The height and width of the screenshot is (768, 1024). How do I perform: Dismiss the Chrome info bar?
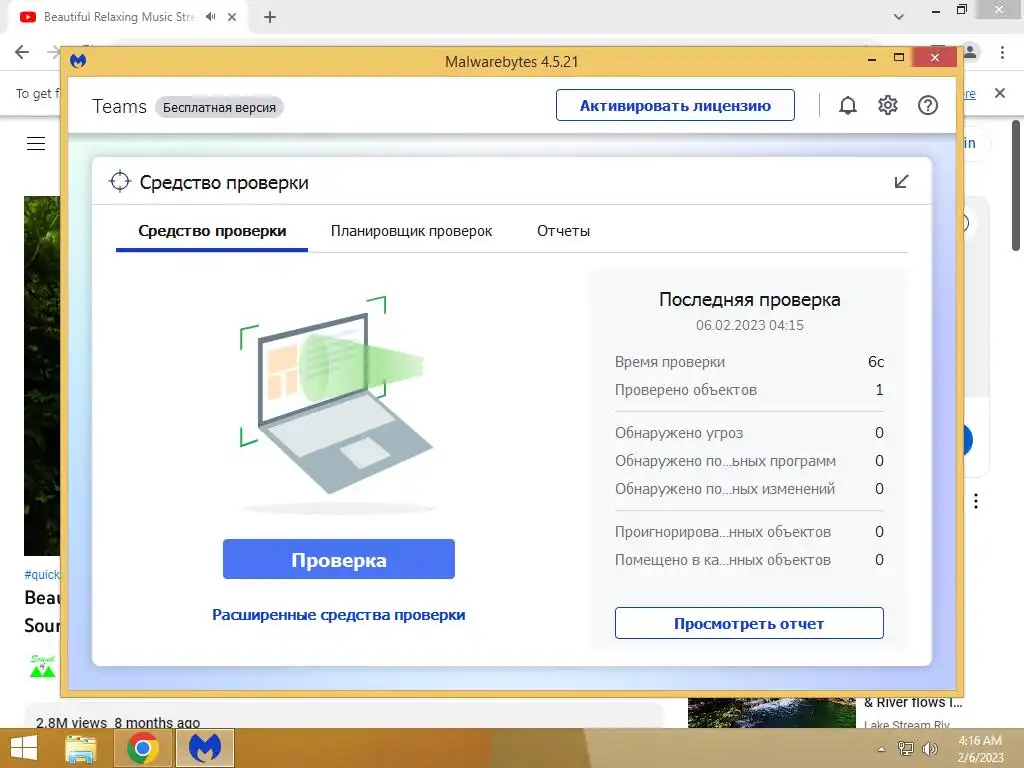(1000, 93)
